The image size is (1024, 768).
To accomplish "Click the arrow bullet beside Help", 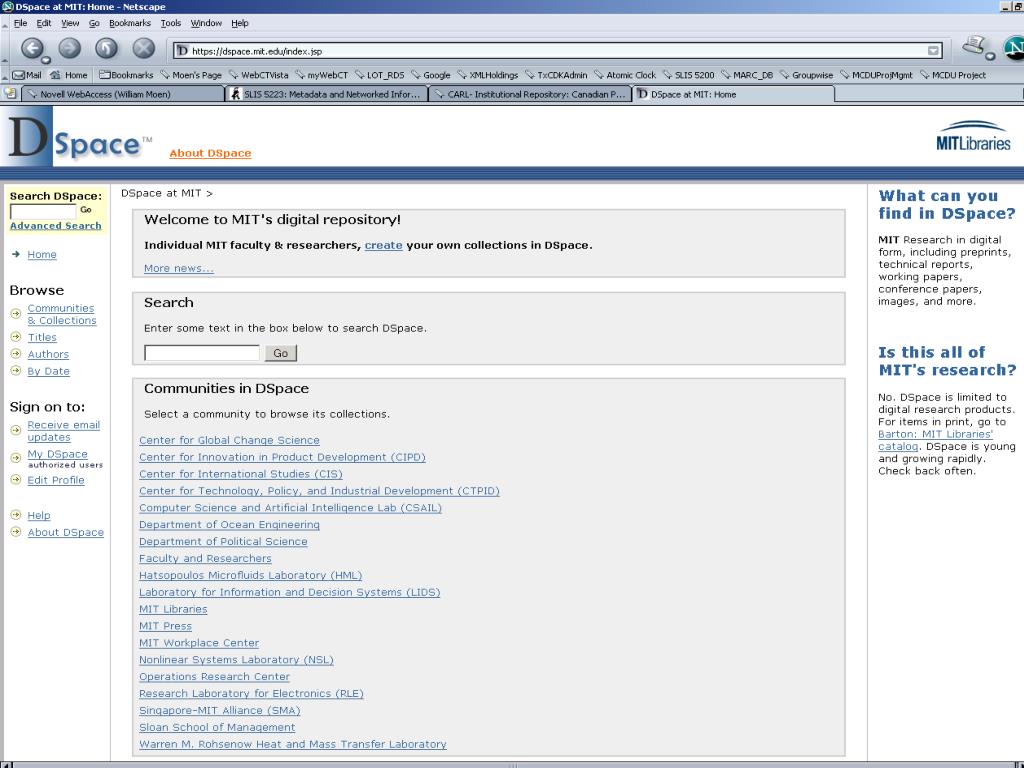I will coord(16,515).
